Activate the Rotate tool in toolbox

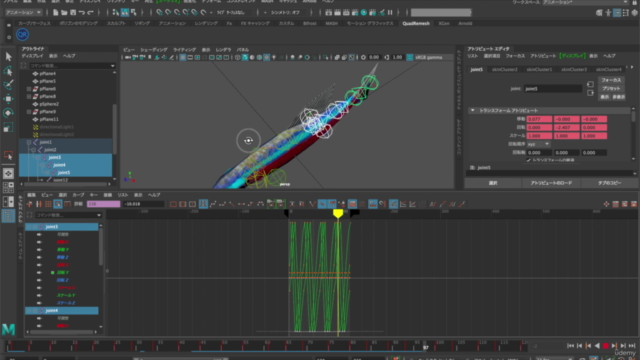(8, 113)
